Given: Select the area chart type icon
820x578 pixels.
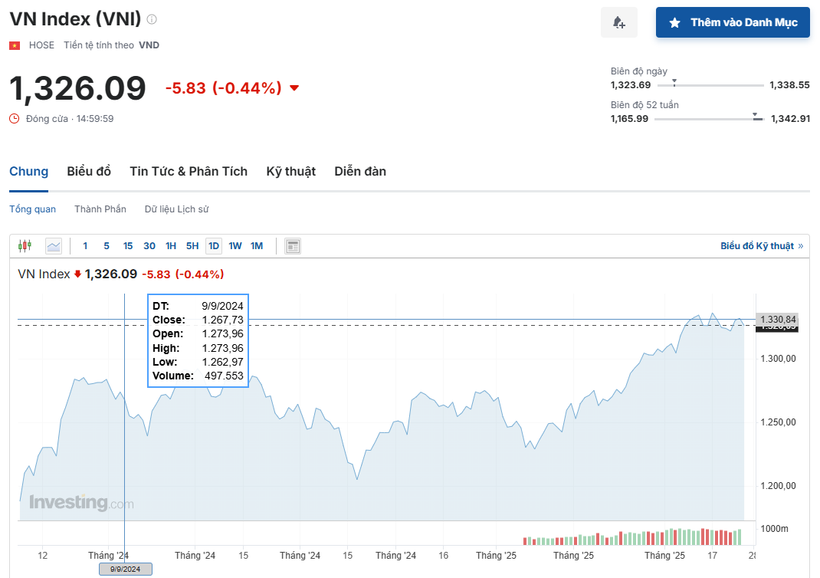Looking at the screenshot, I should 54,245.
